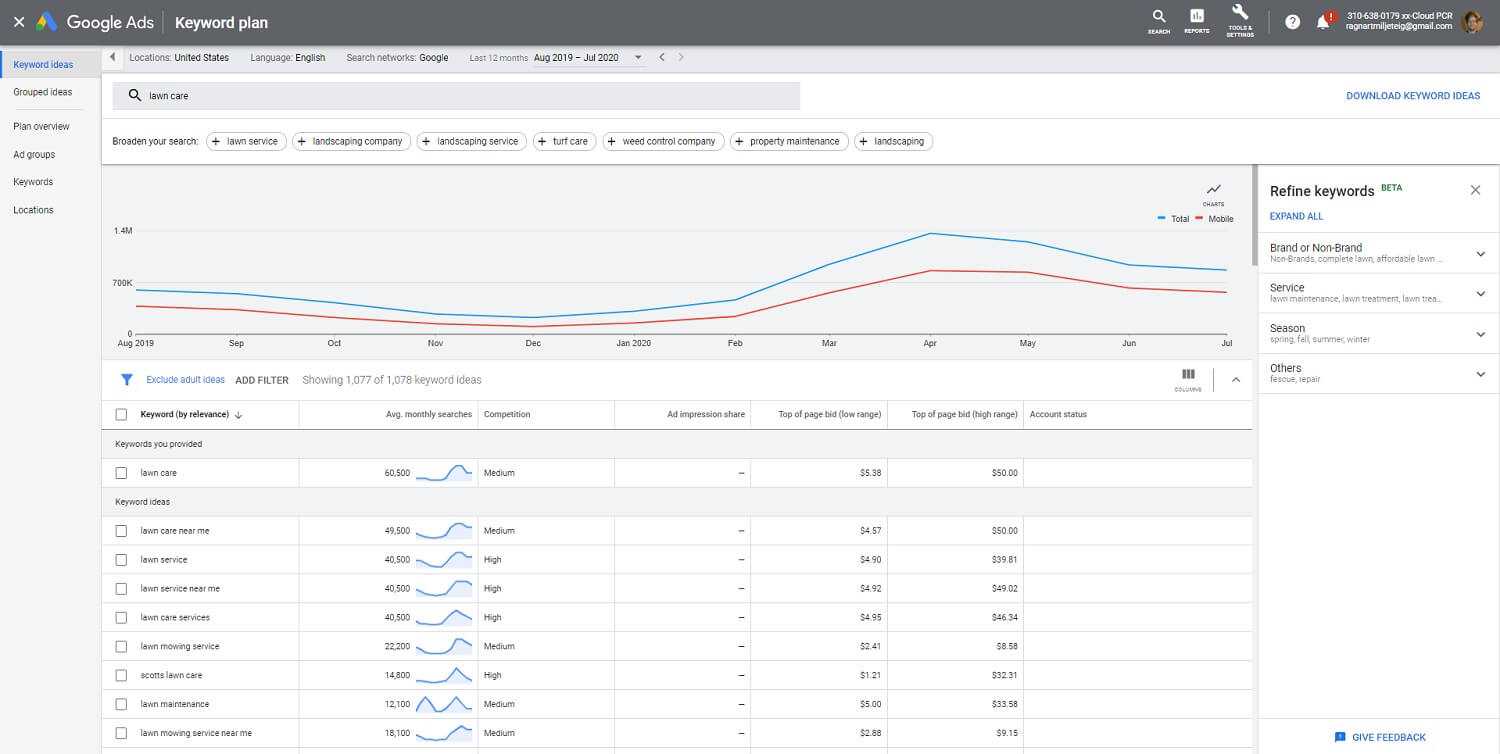Screen dimensions: 1500x754
Task: Edit the Search networks: Google setting
Action: (397, 58)
